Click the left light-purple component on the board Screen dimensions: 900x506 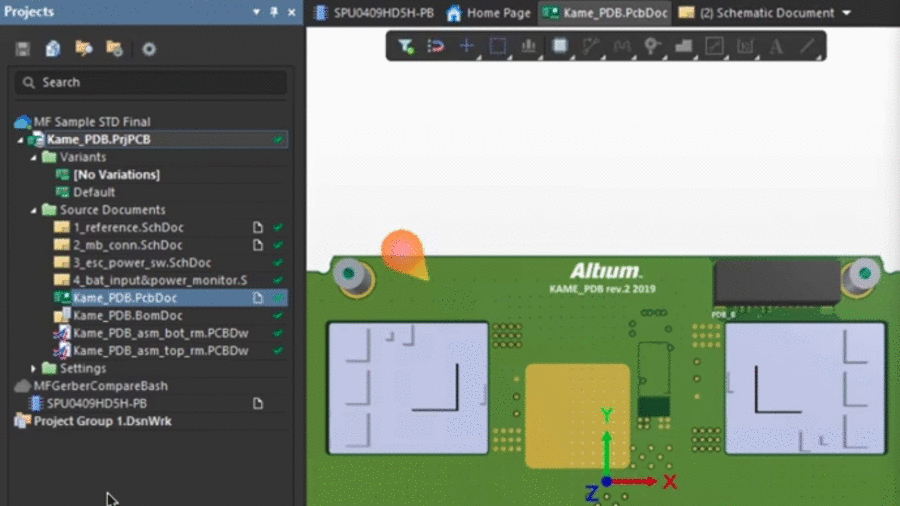coord(408,388)
